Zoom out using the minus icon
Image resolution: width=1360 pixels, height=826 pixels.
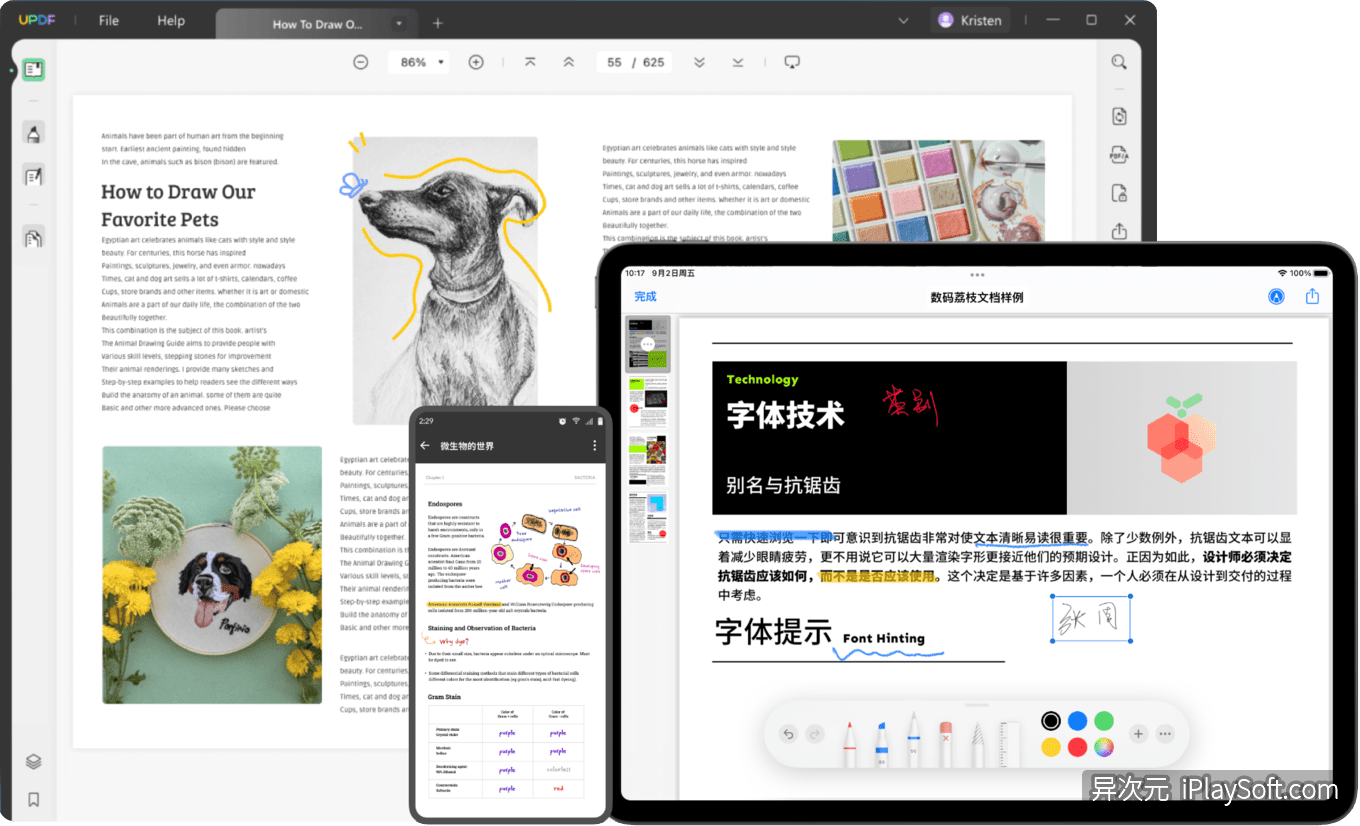click(x=360, y=61)
